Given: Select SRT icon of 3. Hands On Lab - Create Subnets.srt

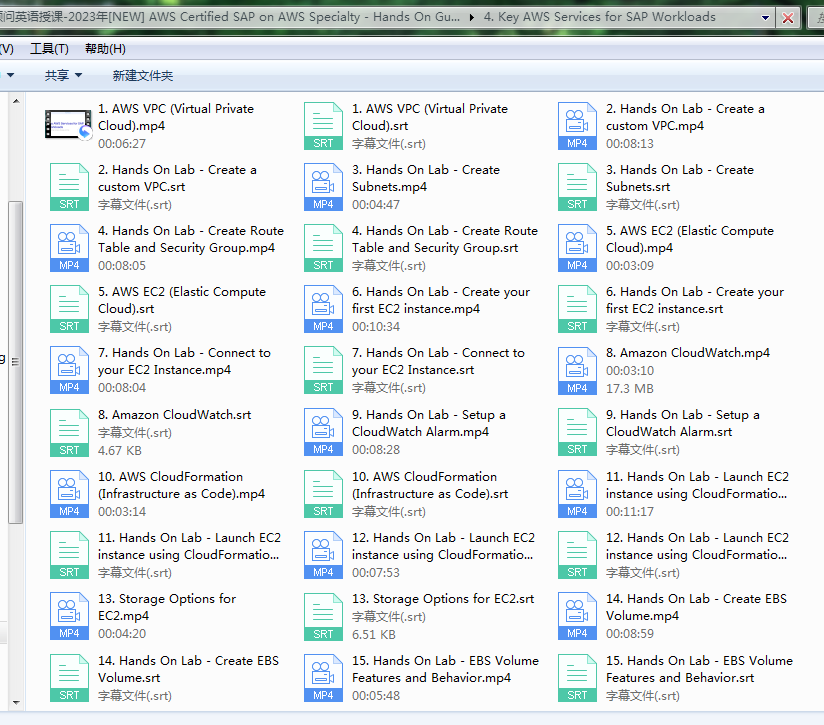Looking at the screenshot, I should (x=577, y=187).
